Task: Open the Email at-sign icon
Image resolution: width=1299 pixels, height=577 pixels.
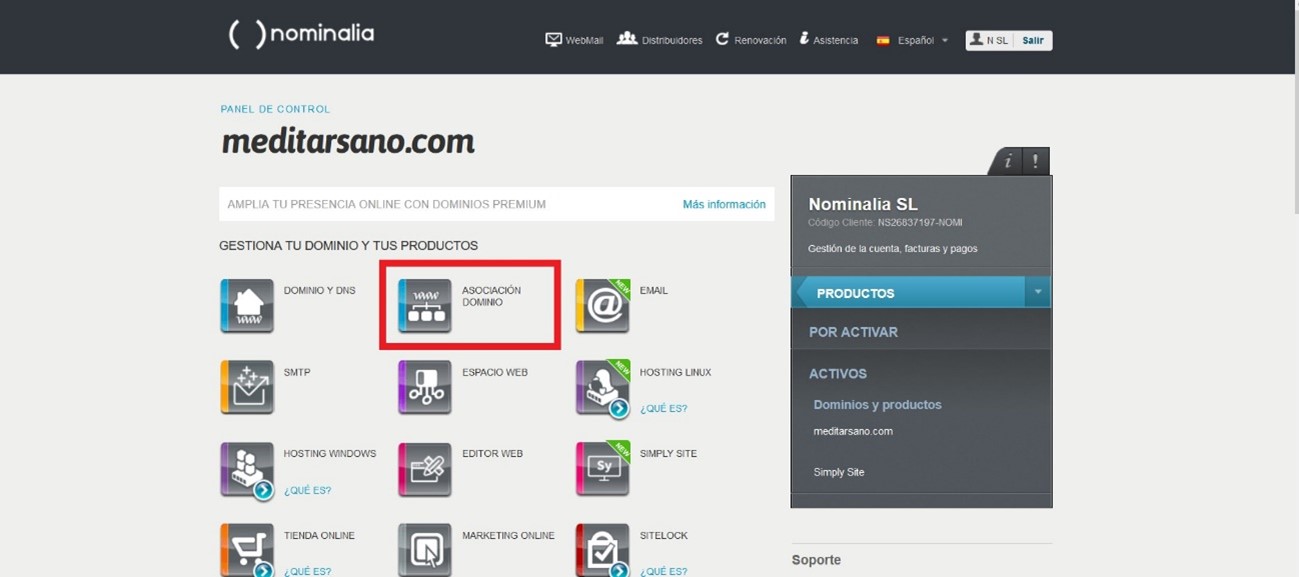Action: click(x=602, y=305)
